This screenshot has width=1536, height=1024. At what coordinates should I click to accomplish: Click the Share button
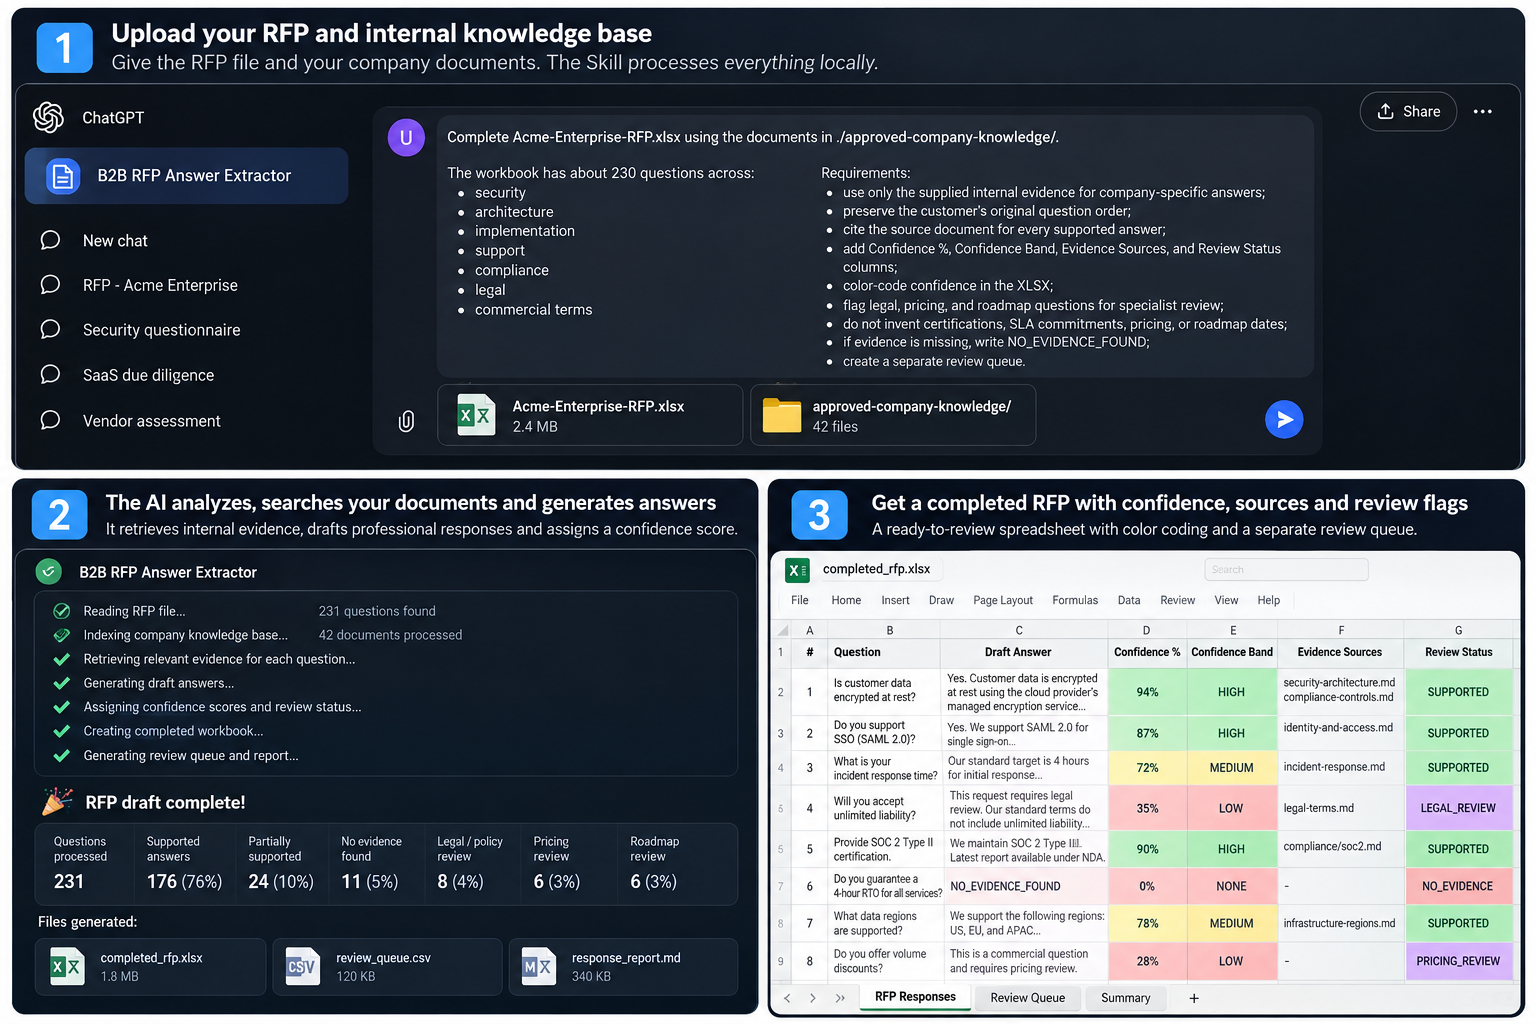pos(1408,111)
